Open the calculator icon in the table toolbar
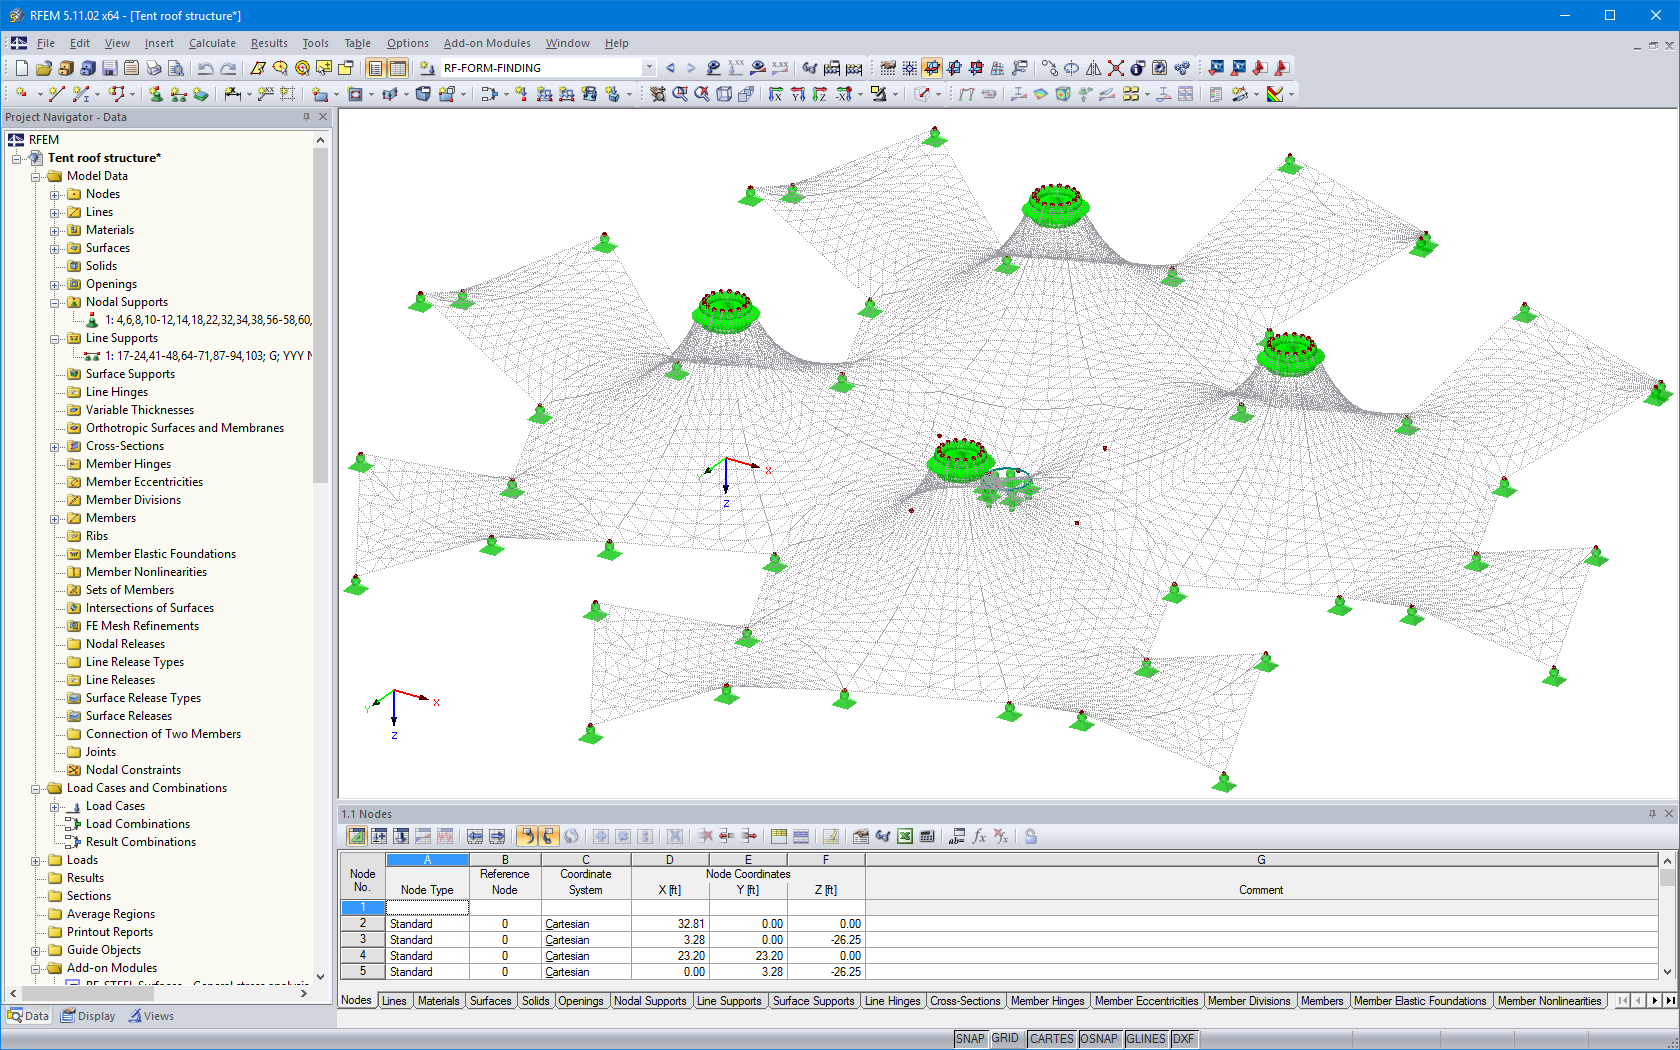The height and width of the screenshot is (1050, 1680). click(925, 836)
